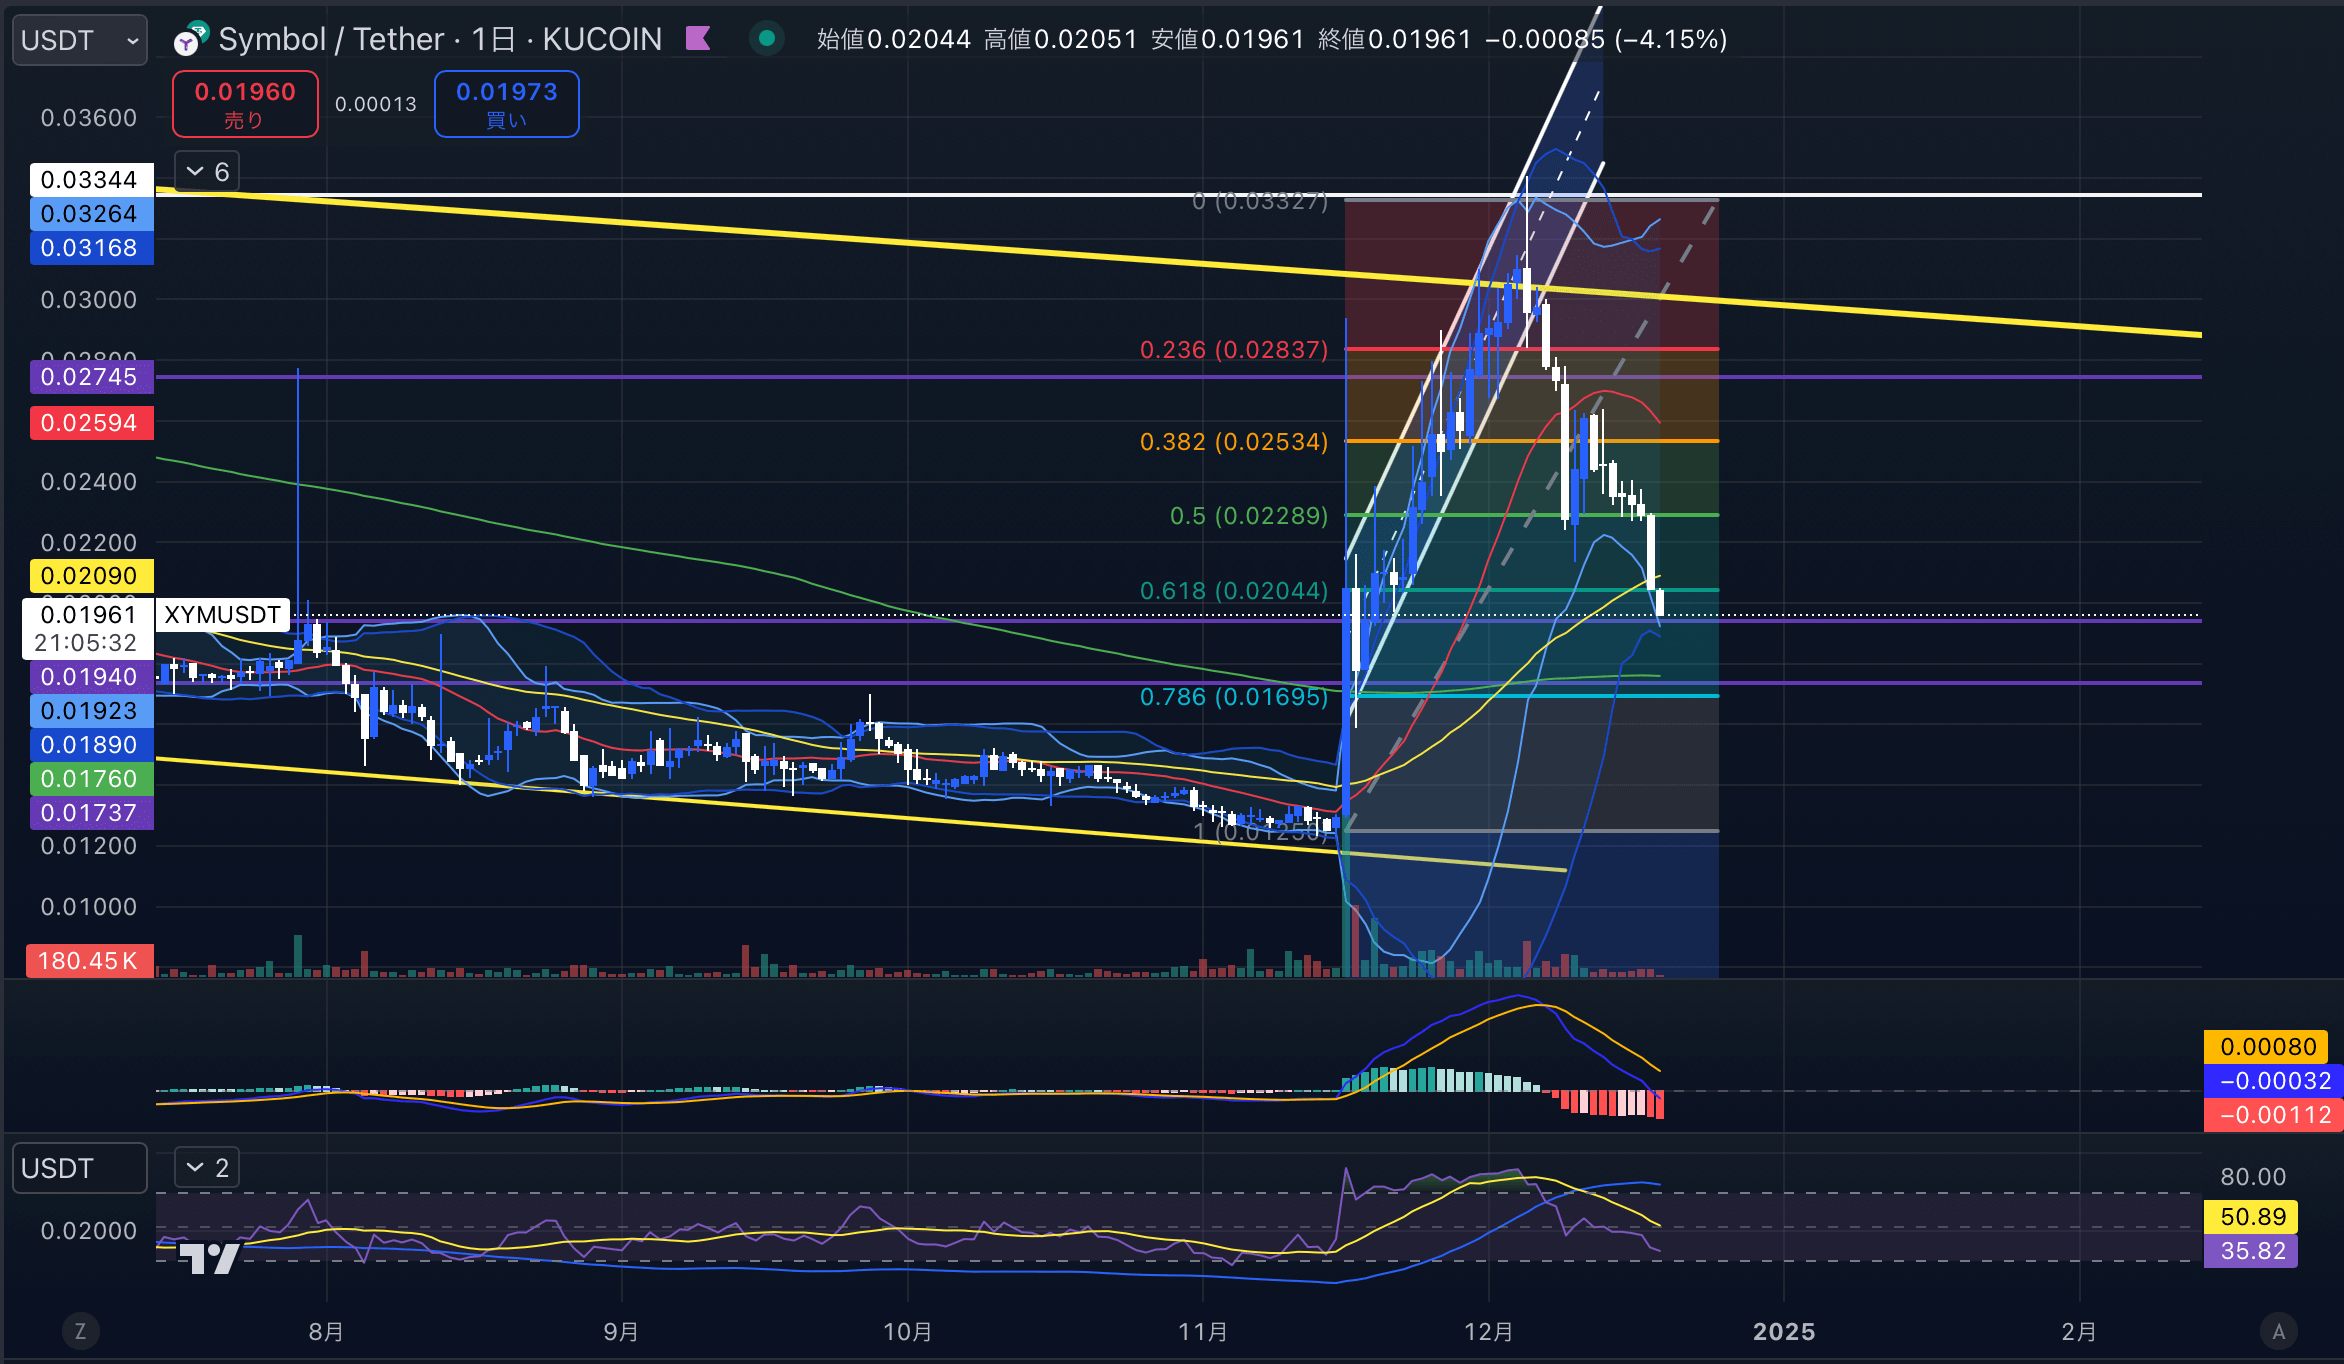Click the green 0.01760 price label
The height and width of the screenshot is (1364, 2344).
click(90, 779)
